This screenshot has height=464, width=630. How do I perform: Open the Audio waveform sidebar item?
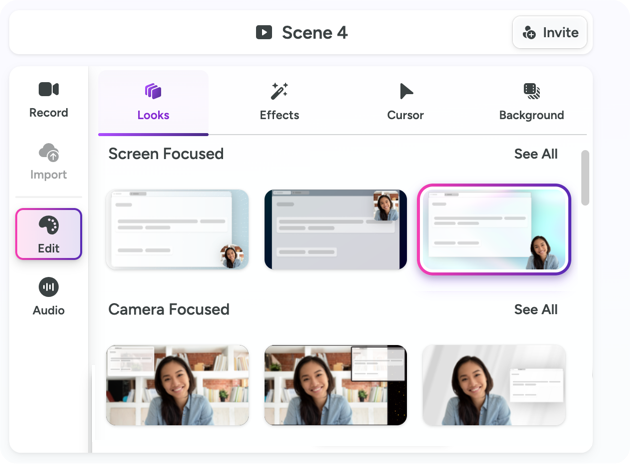click(x=49, y=296)
